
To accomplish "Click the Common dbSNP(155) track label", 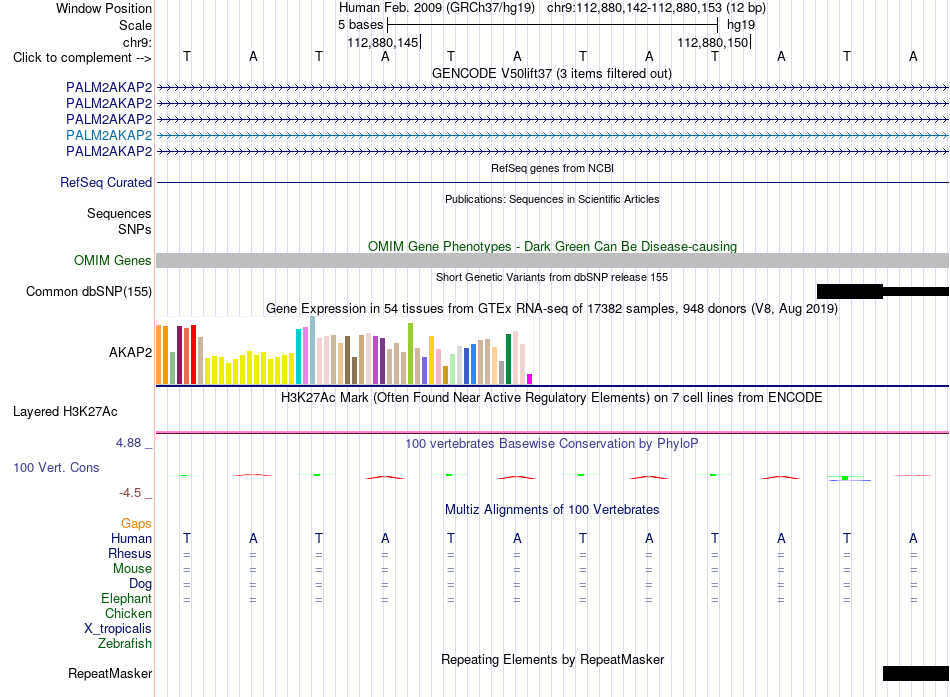I will coord(89,292).
